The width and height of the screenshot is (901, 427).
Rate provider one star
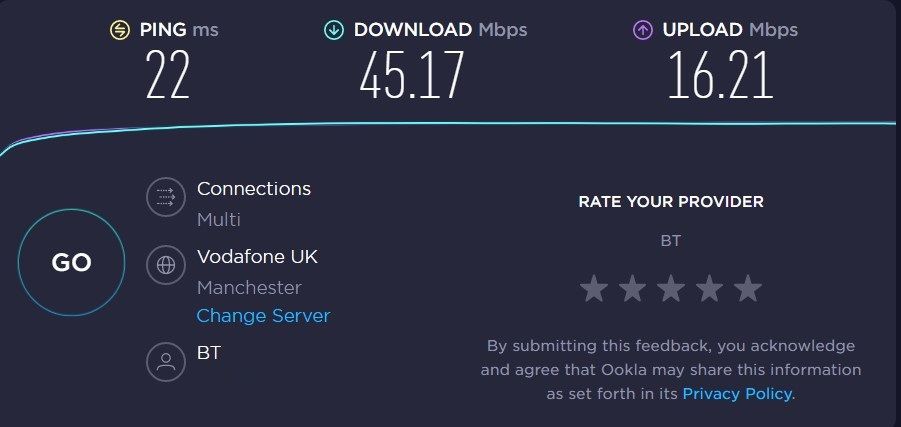pyautogui.click(x=594, y=290)
